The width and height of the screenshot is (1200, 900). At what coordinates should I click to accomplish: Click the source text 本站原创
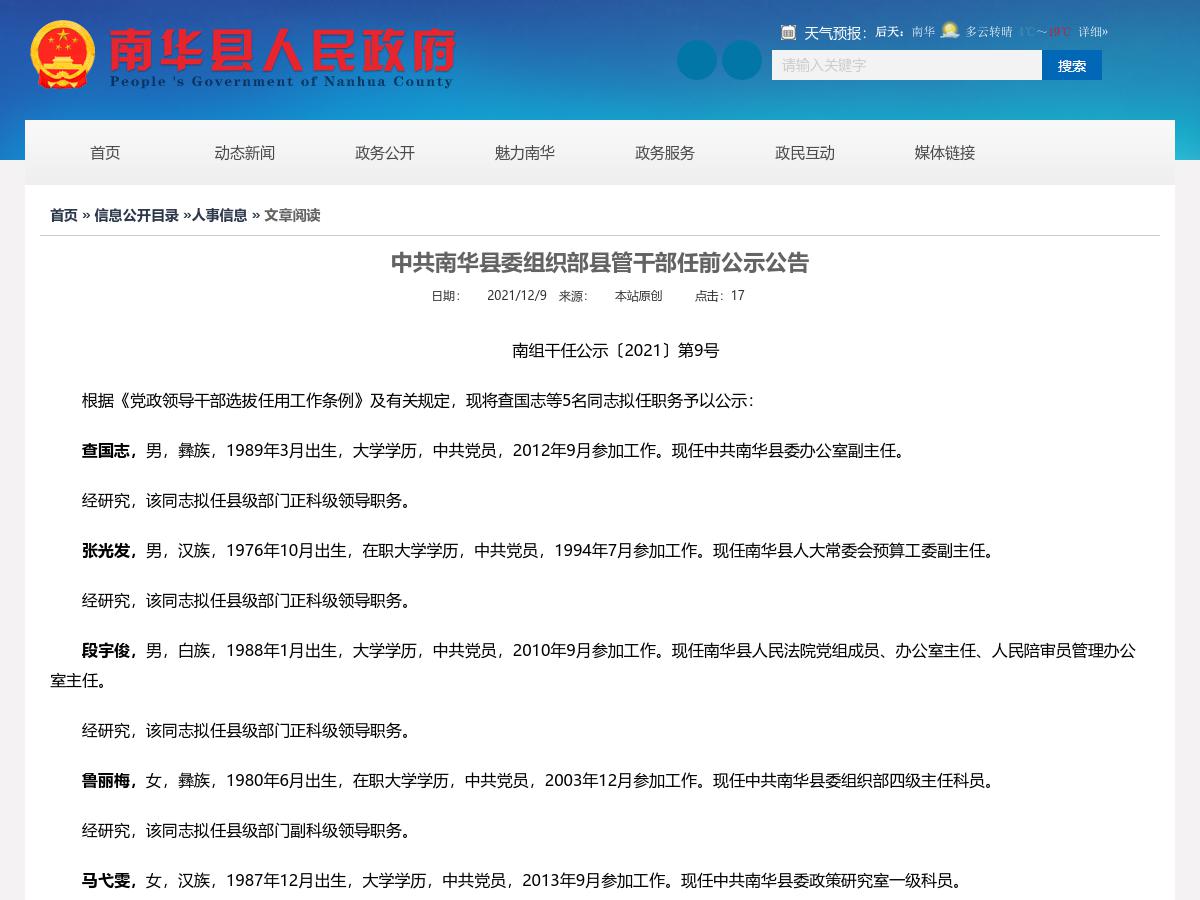click(x=638, y=296)
